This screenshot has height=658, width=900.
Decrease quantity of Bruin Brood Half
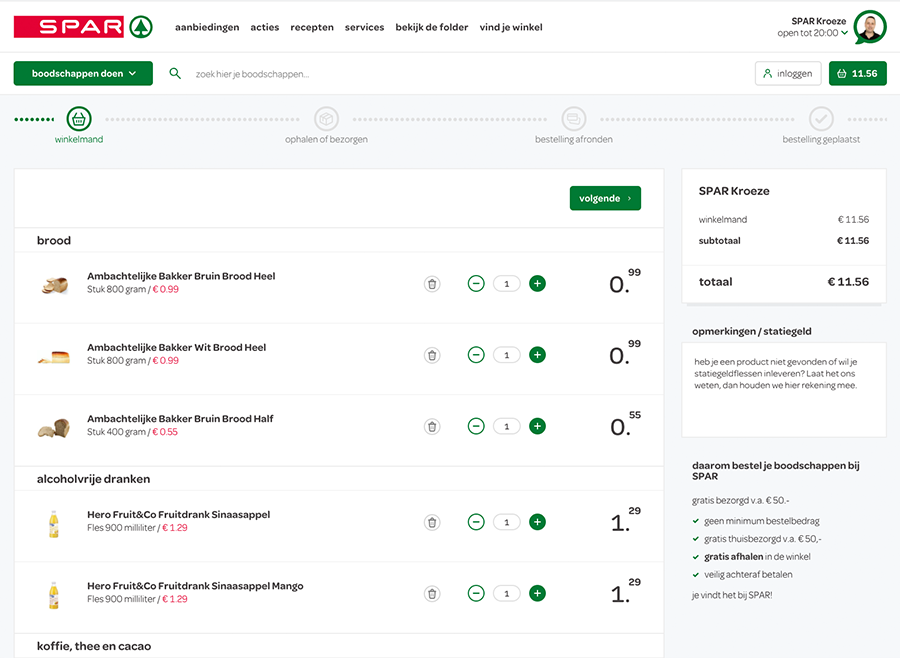pyautogui.click(x=476, y=426)
